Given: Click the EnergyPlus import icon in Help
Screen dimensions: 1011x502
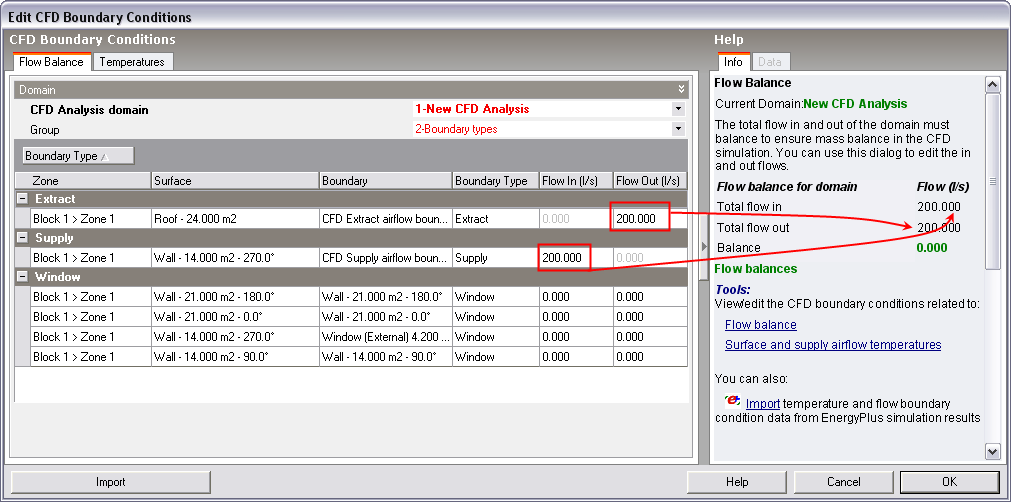Looking at the screenshot, I should click(x=734, y=402).
